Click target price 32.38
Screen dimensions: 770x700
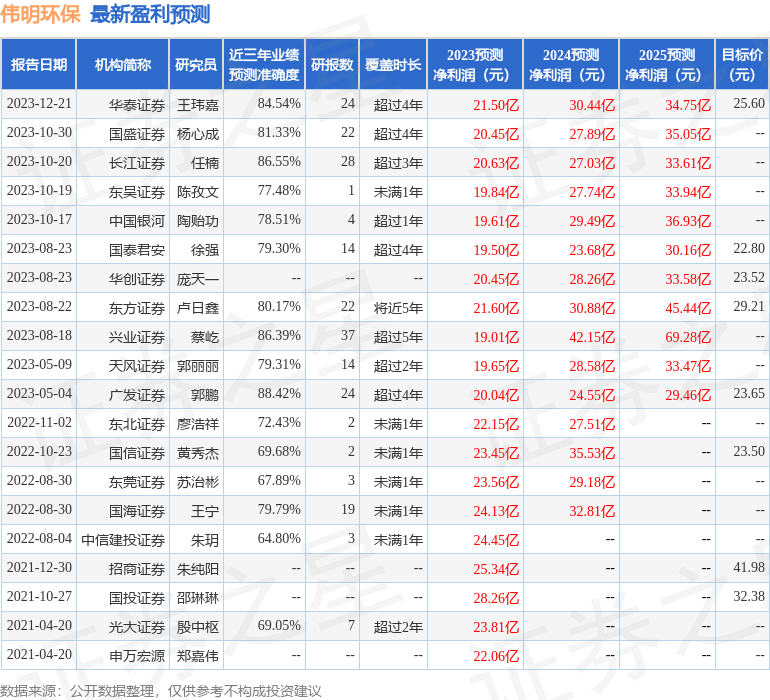(x=749, y=596)
